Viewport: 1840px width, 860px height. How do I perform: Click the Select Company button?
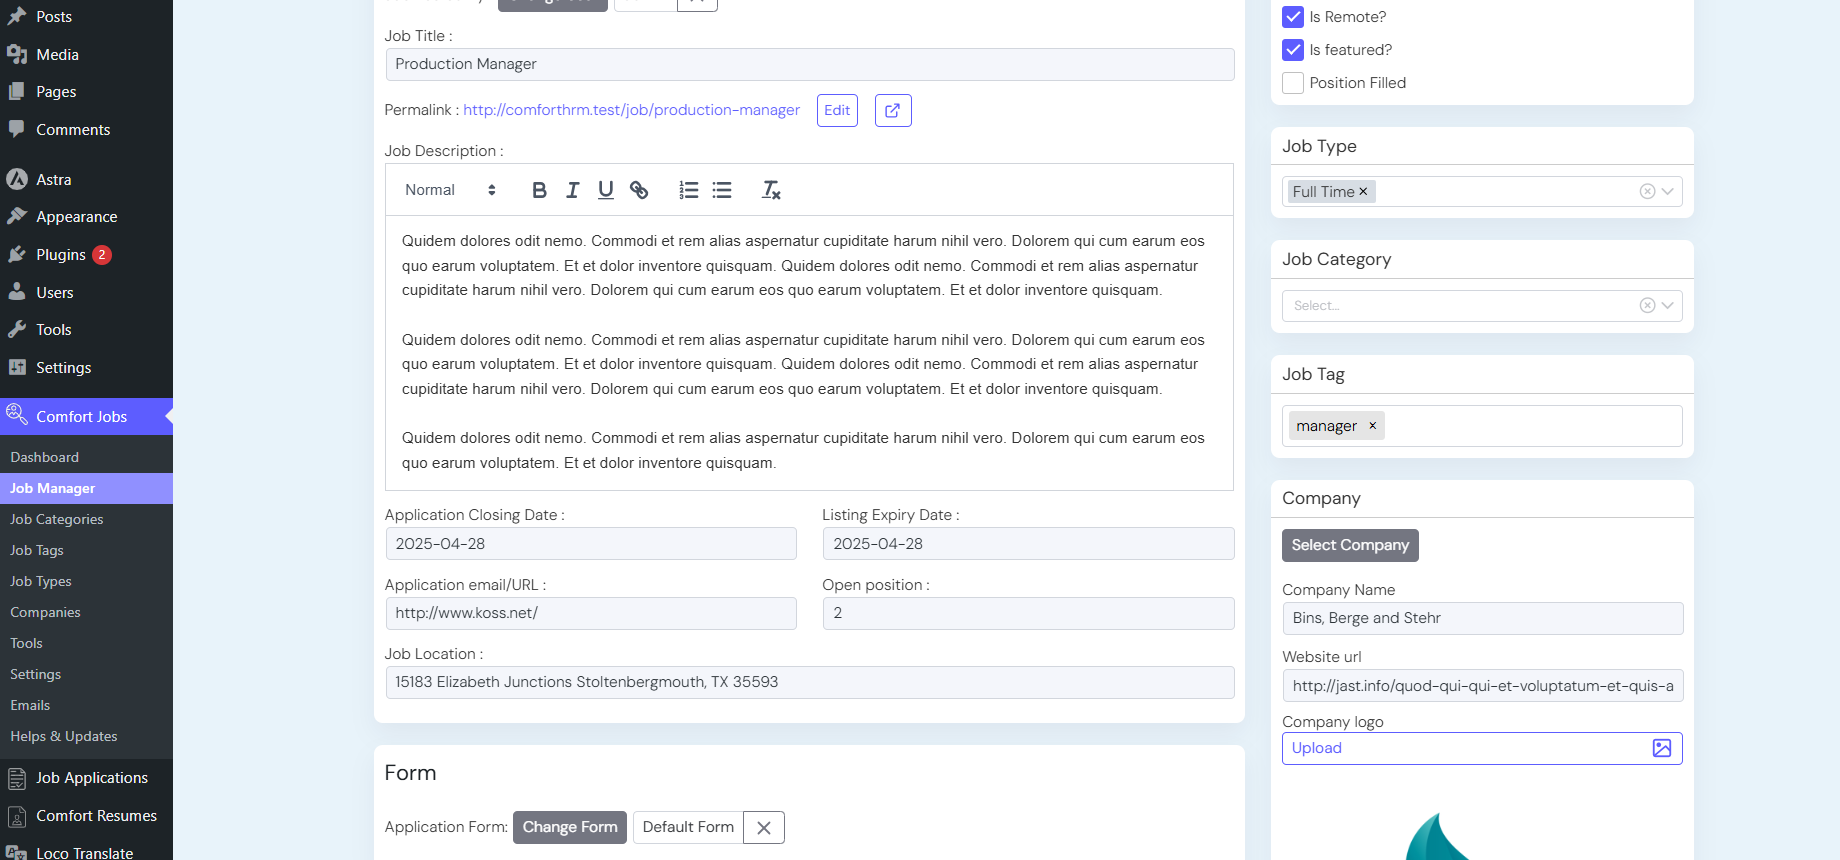click(x=1350, y=545)
